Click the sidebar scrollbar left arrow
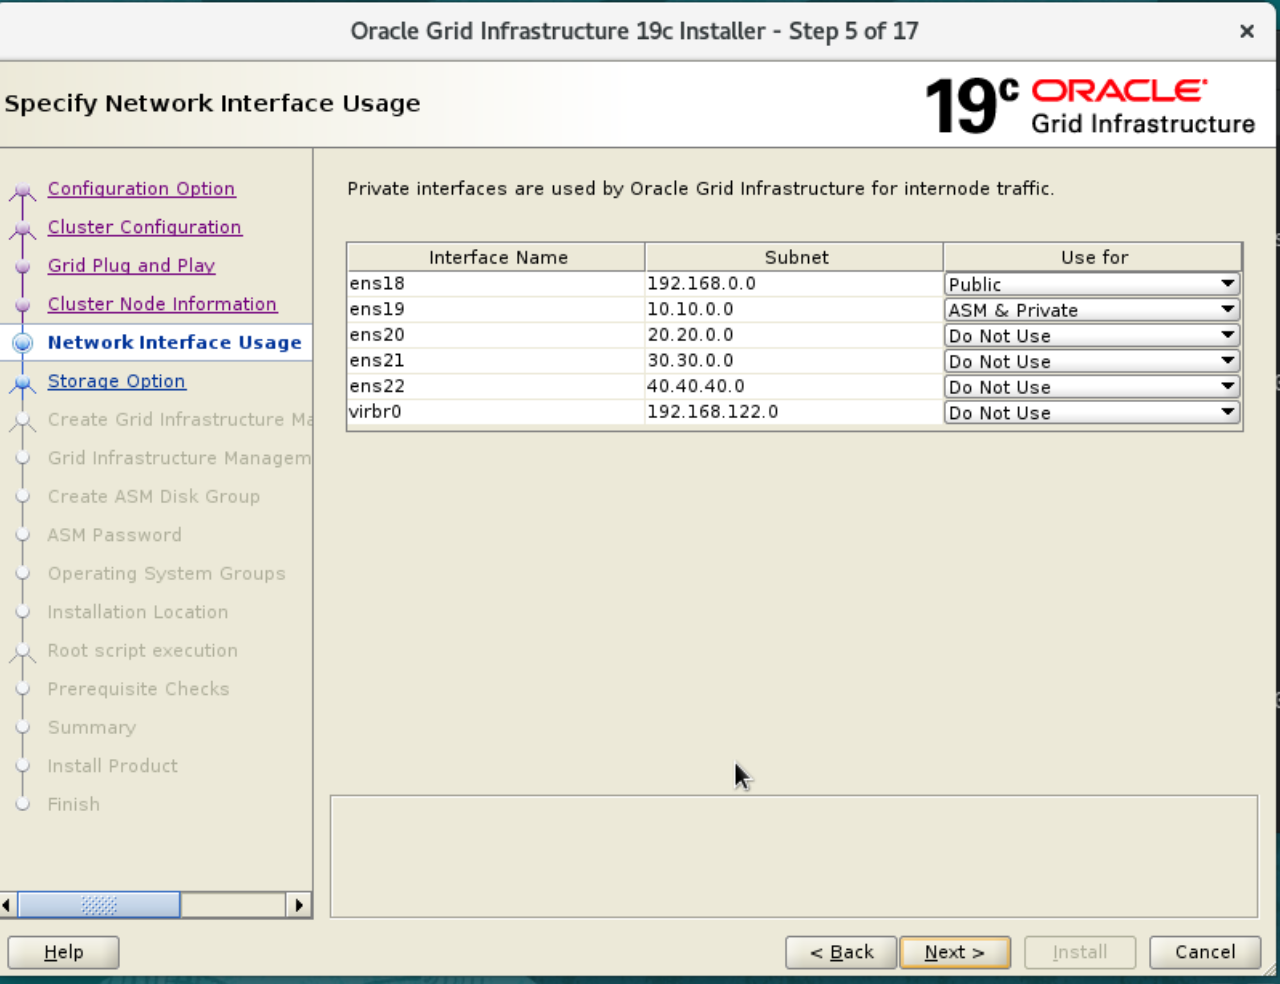The height and width of the screenshot is (984, 1280). 8,905
